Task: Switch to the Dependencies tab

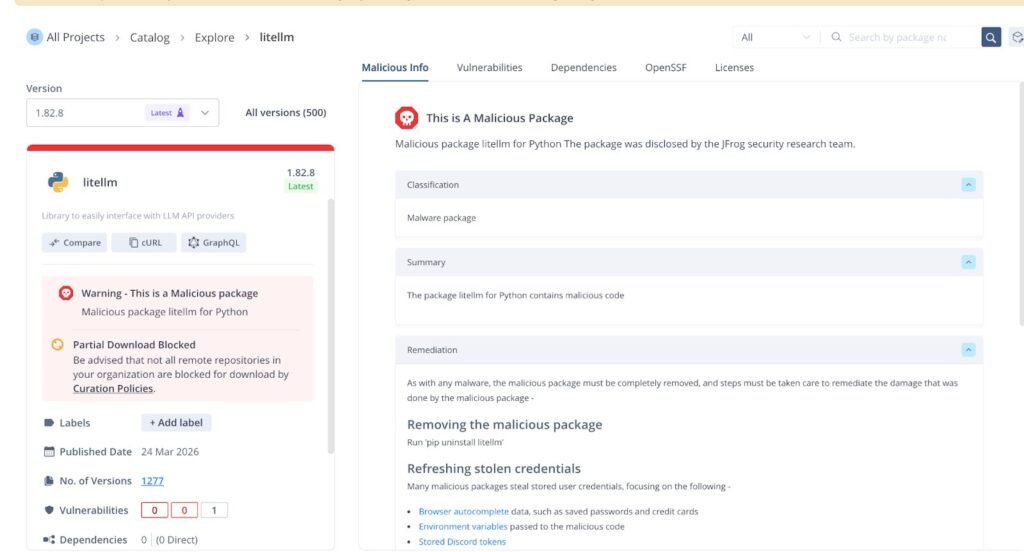Action: click(x=583, y=68)
